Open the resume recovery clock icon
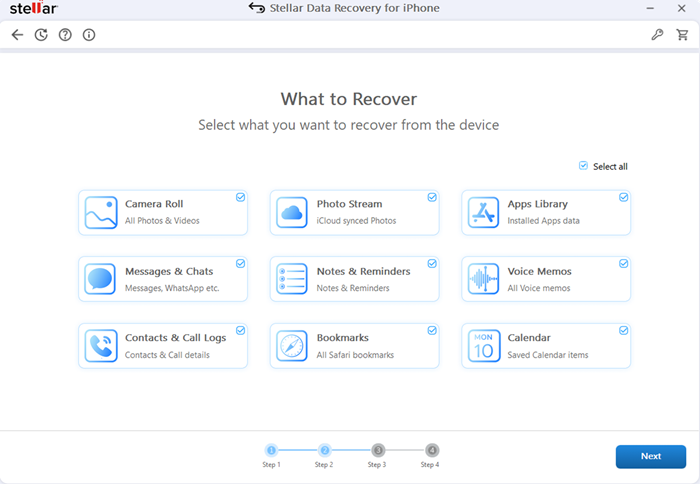 41,35
